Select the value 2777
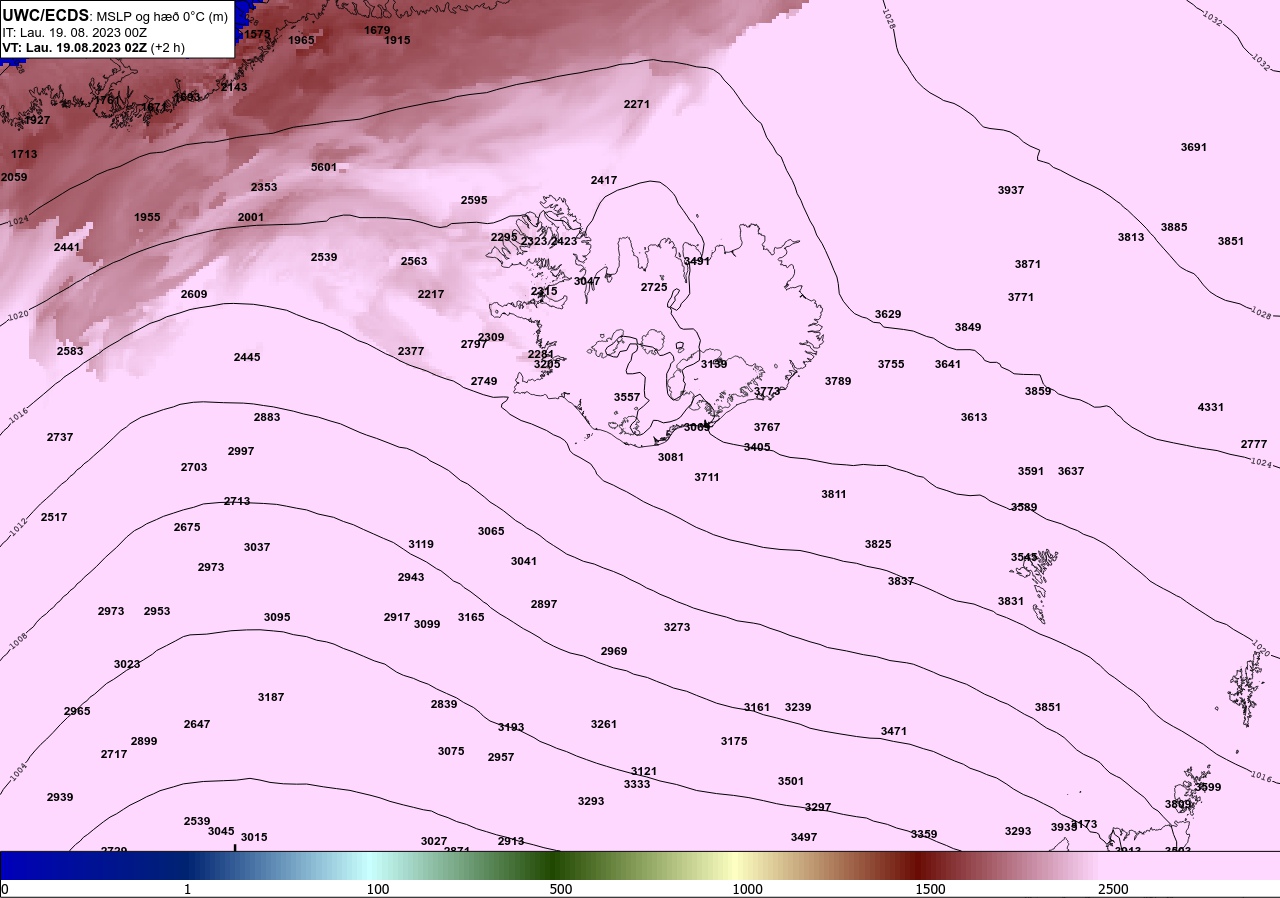Viewport: 1280px width, 898px height. tap(1254, 444)
